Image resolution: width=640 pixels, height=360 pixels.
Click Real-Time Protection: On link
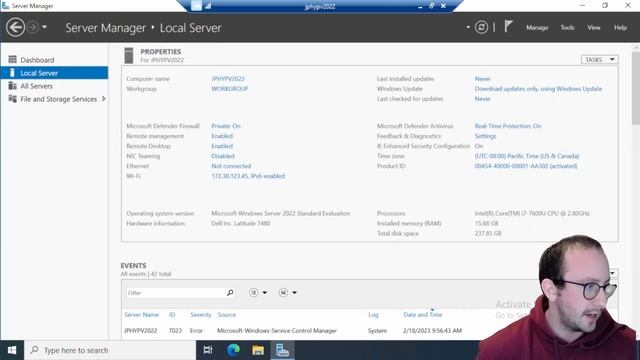(x=508, y=126)
